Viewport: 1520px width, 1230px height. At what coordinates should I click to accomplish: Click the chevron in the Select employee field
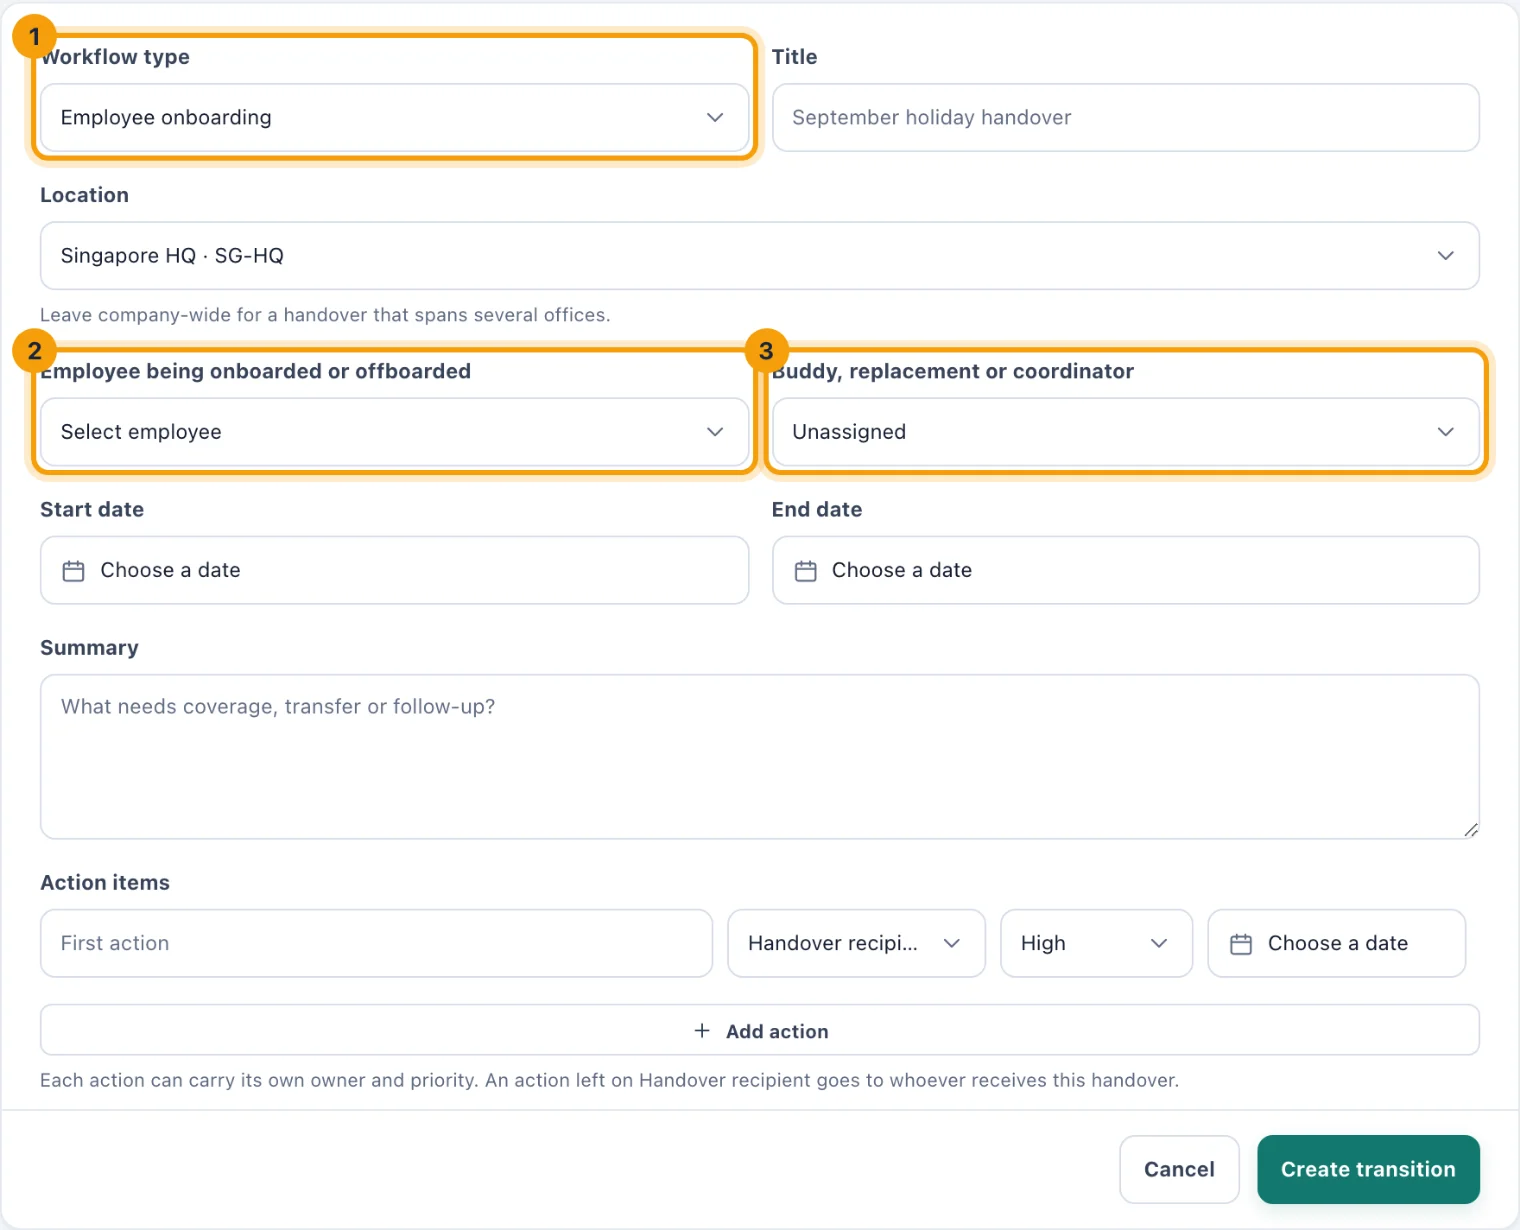715,432
